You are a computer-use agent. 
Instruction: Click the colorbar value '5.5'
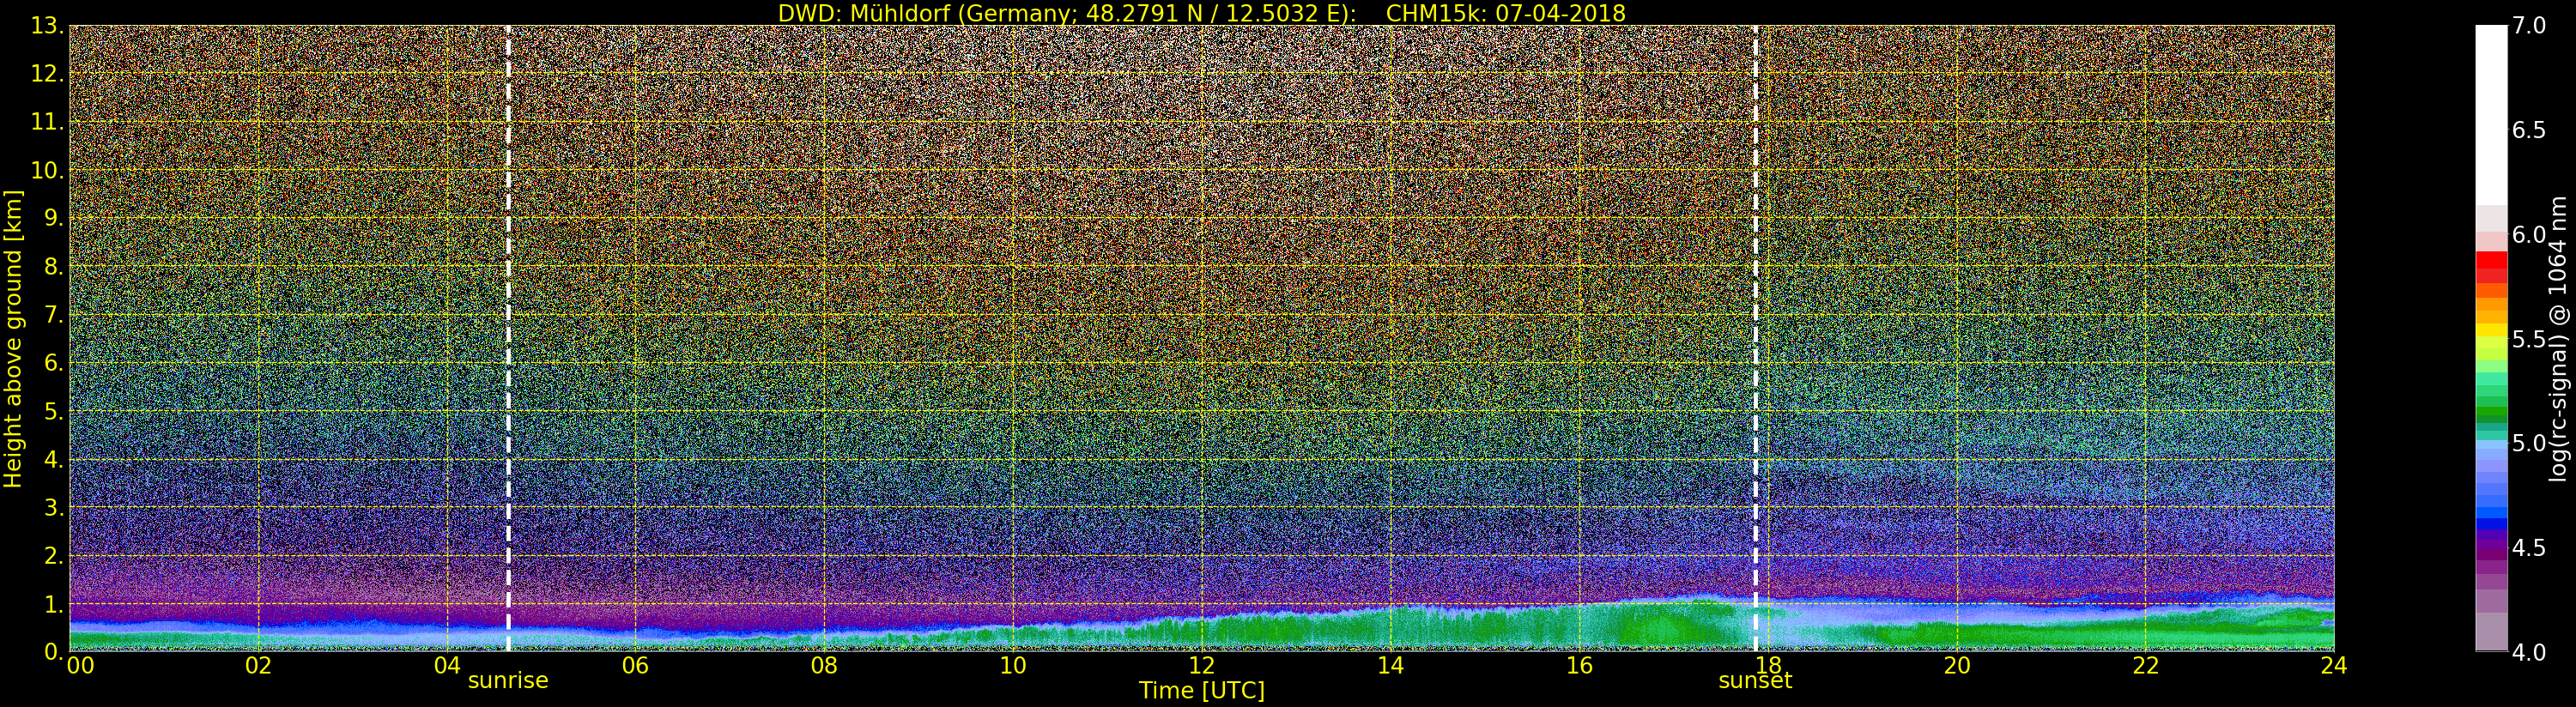click(2529, 339)
